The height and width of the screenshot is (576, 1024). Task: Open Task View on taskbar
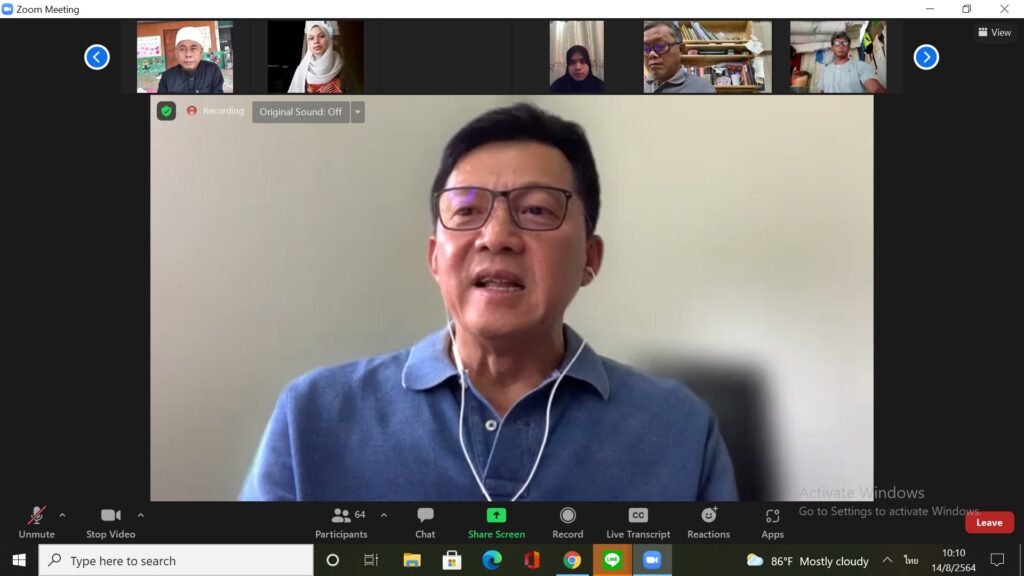(371, 560)
